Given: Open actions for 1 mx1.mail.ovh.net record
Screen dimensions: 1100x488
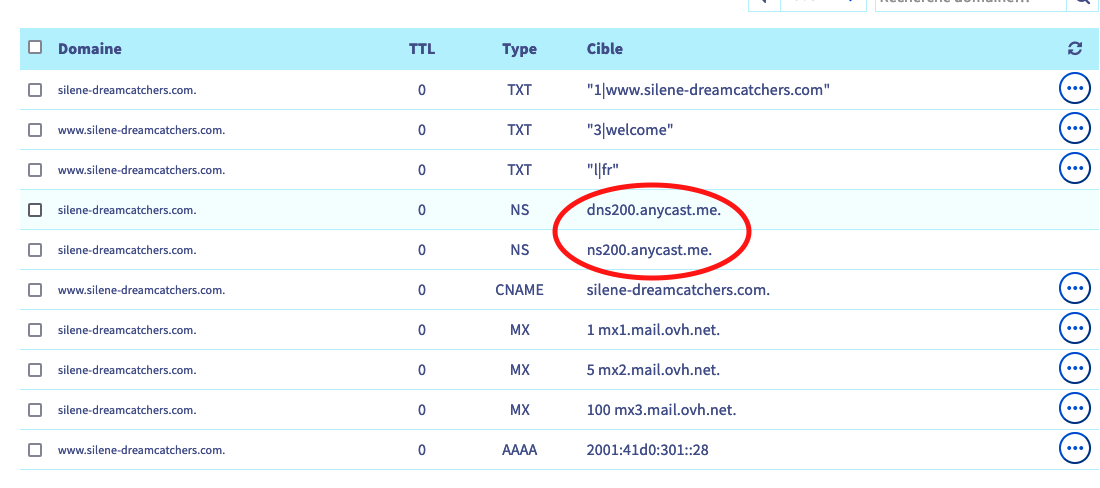Looking at the screenshot, I should click(x=1074, y=329).
